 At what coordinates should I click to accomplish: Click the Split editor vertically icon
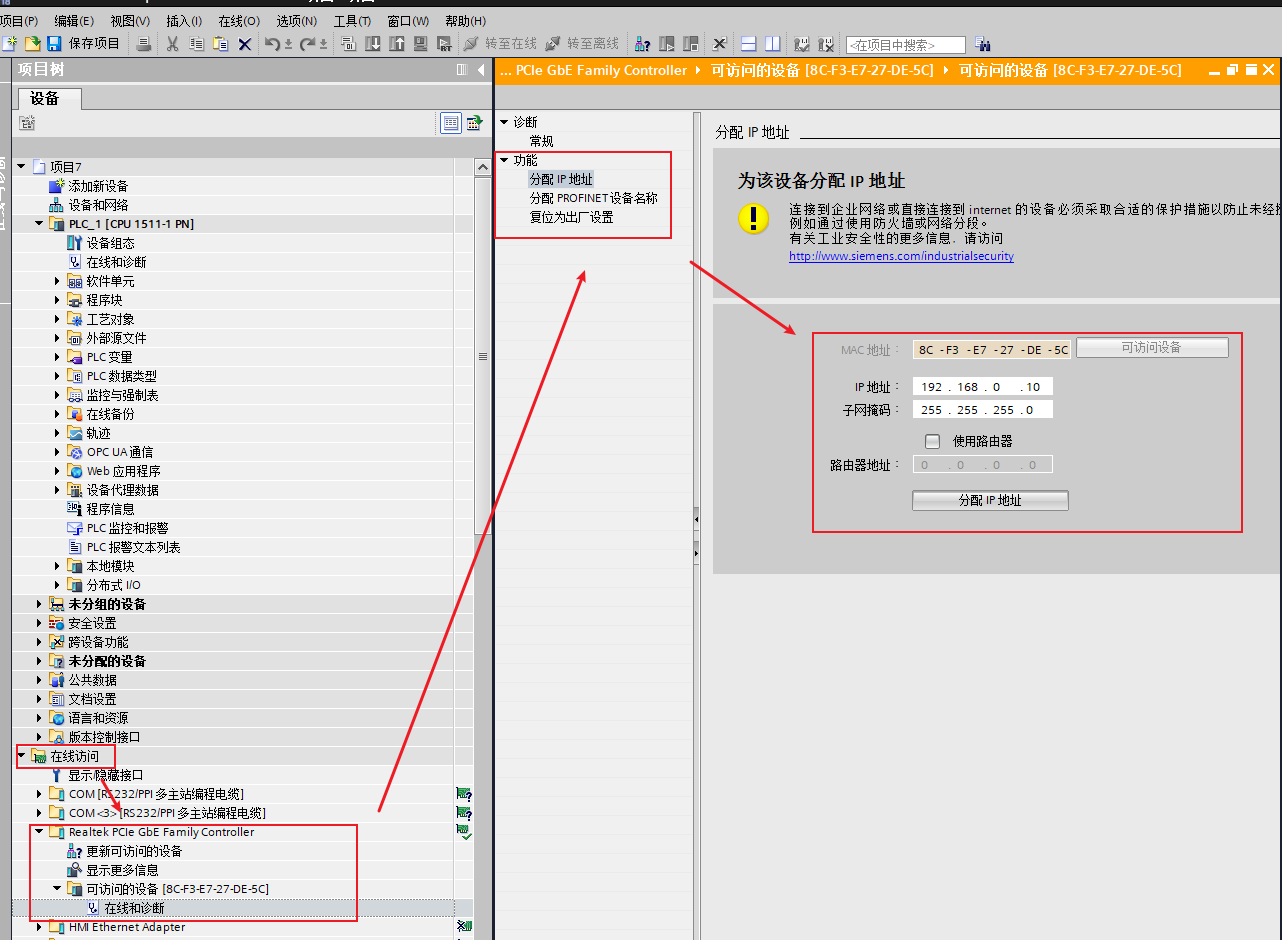point(772,43)
